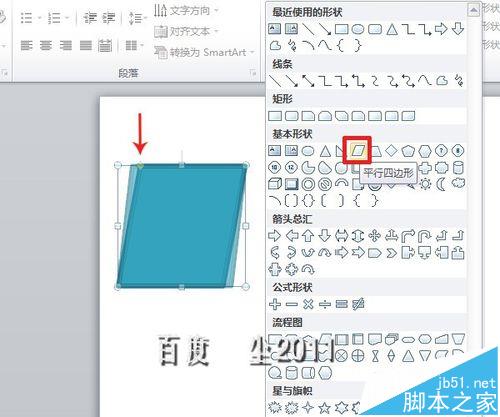Image resolution: width=500 pixels, height=417 pixels.
Task: Select the Parallelogram shape under 基本形状
Action: coord(357,150)
